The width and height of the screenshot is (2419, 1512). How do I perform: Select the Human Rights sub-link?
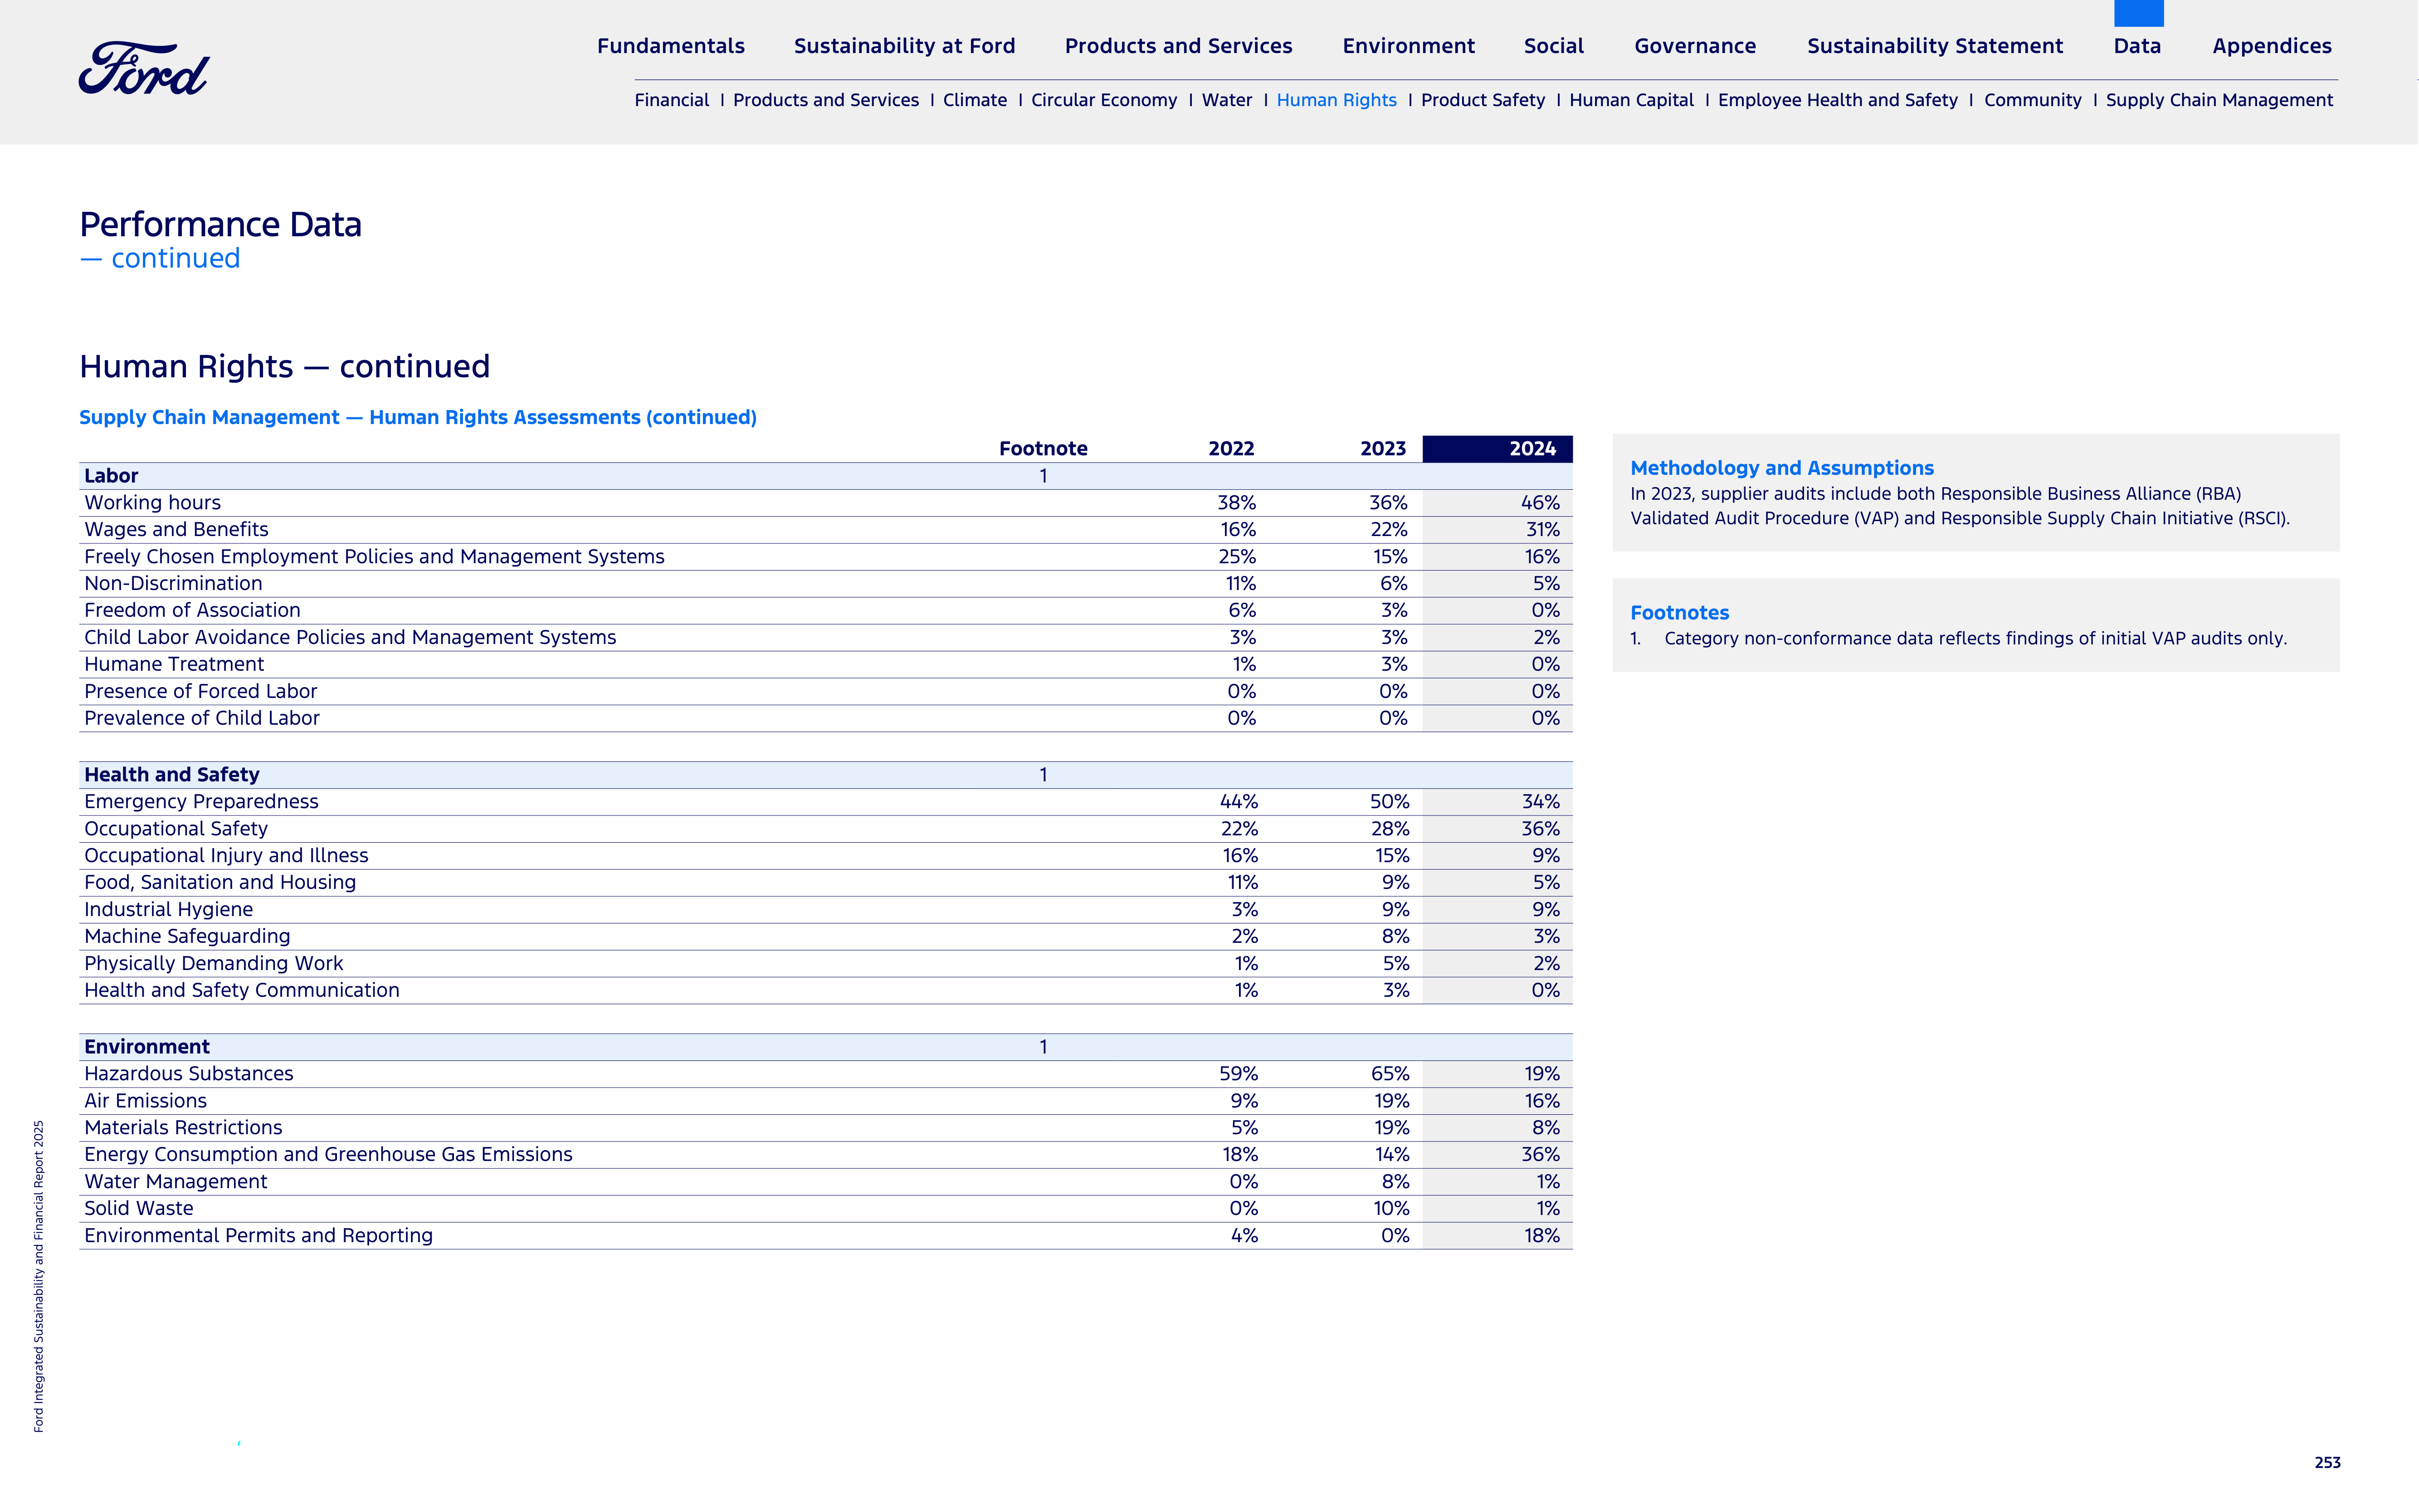pos(1337,100)
